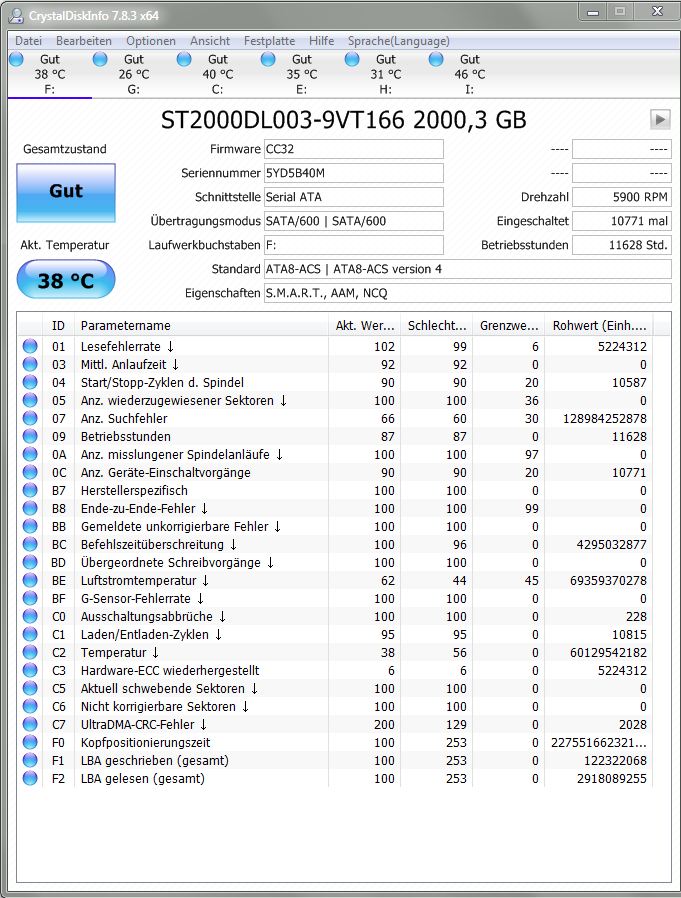Click the Rohwert column header

tap(599, 325)
